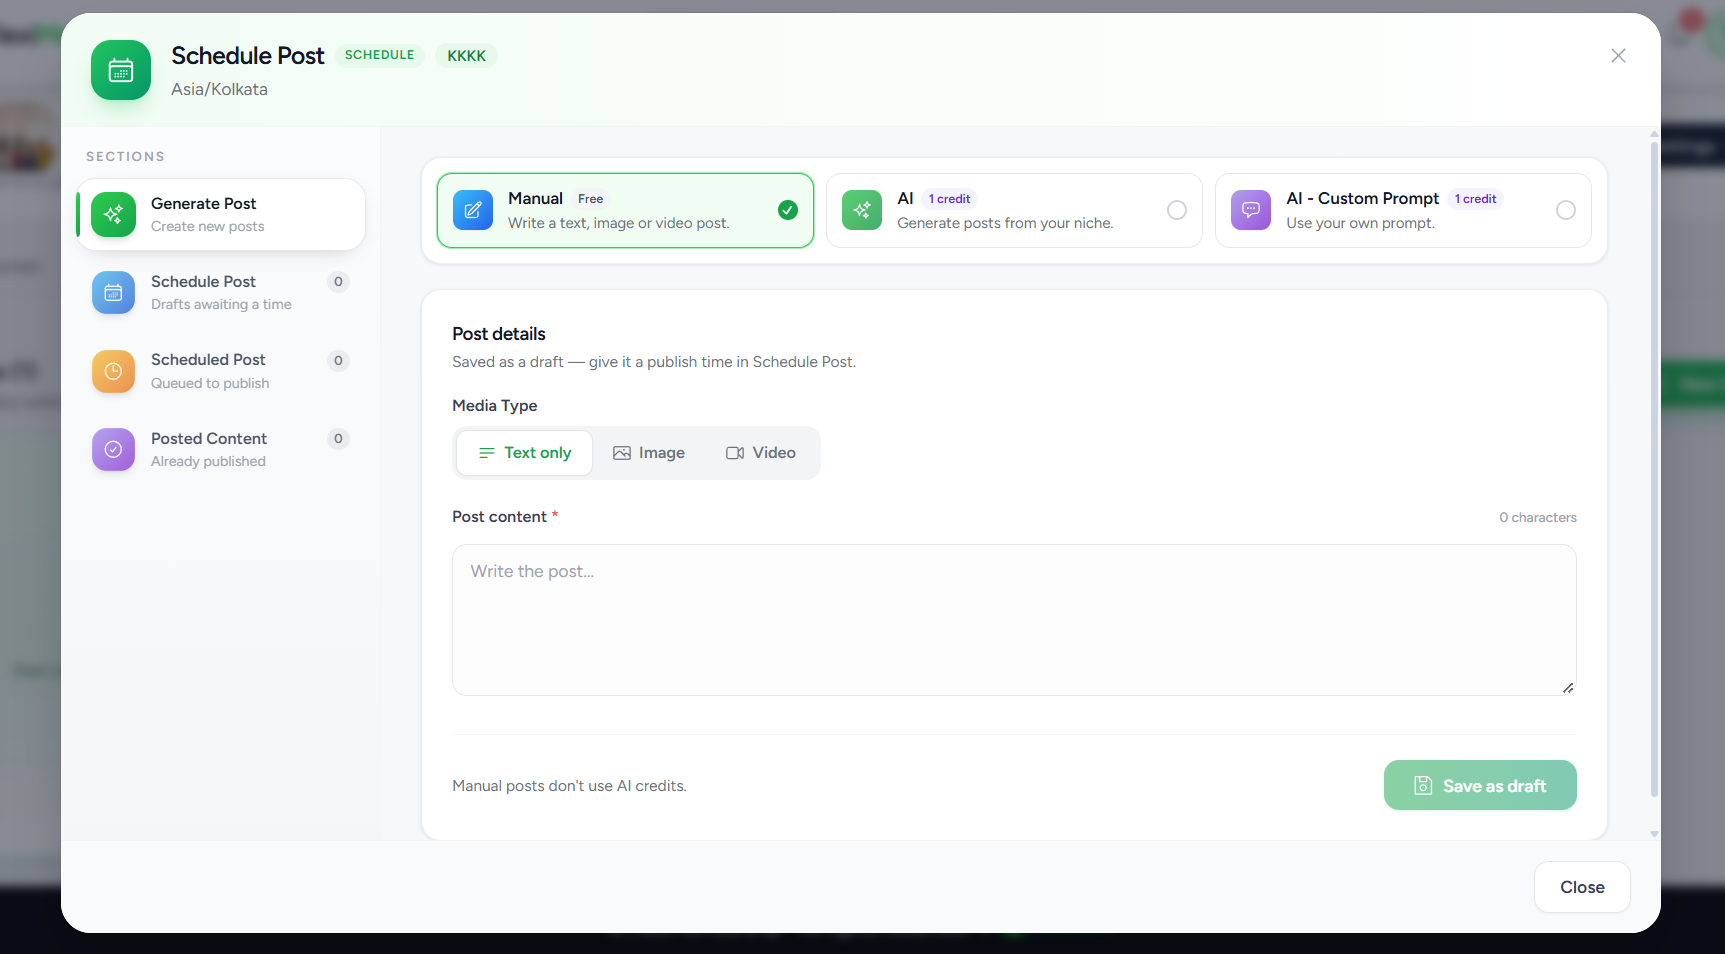Click the SECTIONS sidebar label
This screenshot has width=1725, height=954.
(x=125, y=157)
